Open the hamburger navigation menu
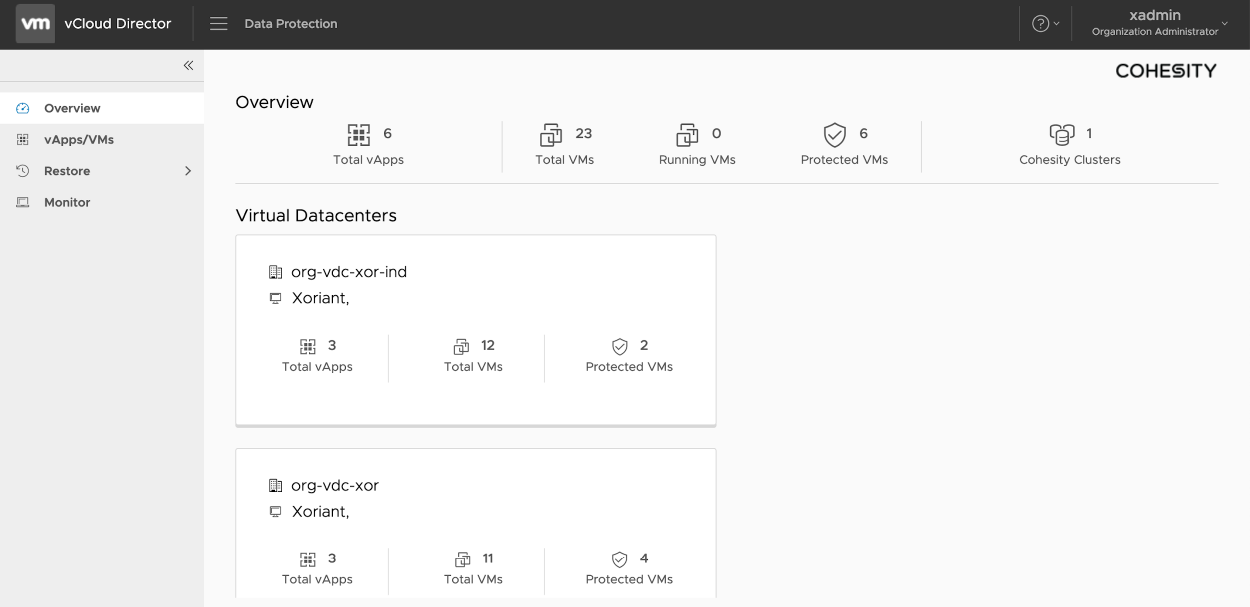Screen dimensions: 1250x607 [x=218, y=24]
